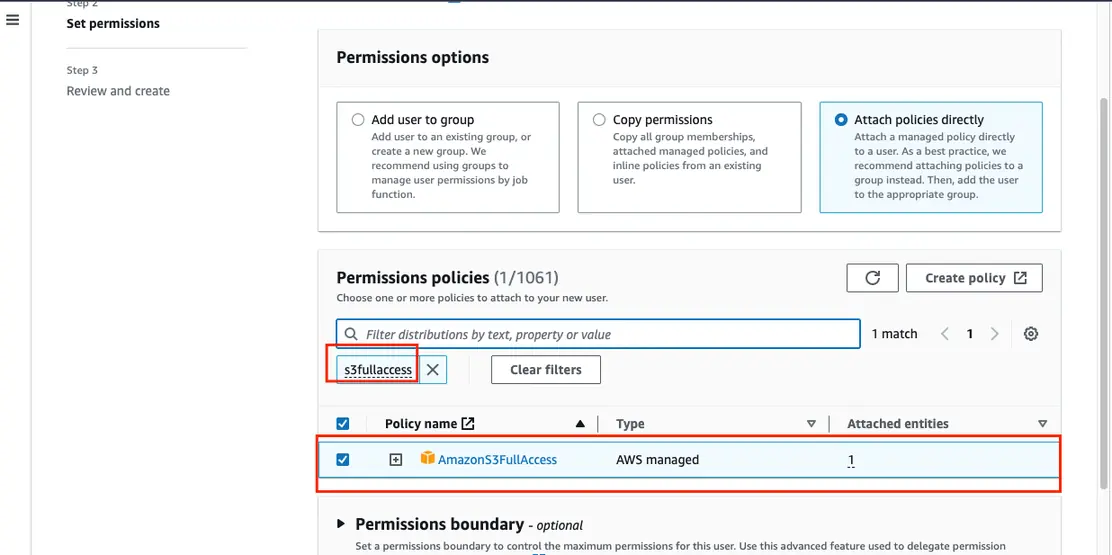Sort by Attached entities column arrow
The image size is (1112, 555).
point(1042,424)
